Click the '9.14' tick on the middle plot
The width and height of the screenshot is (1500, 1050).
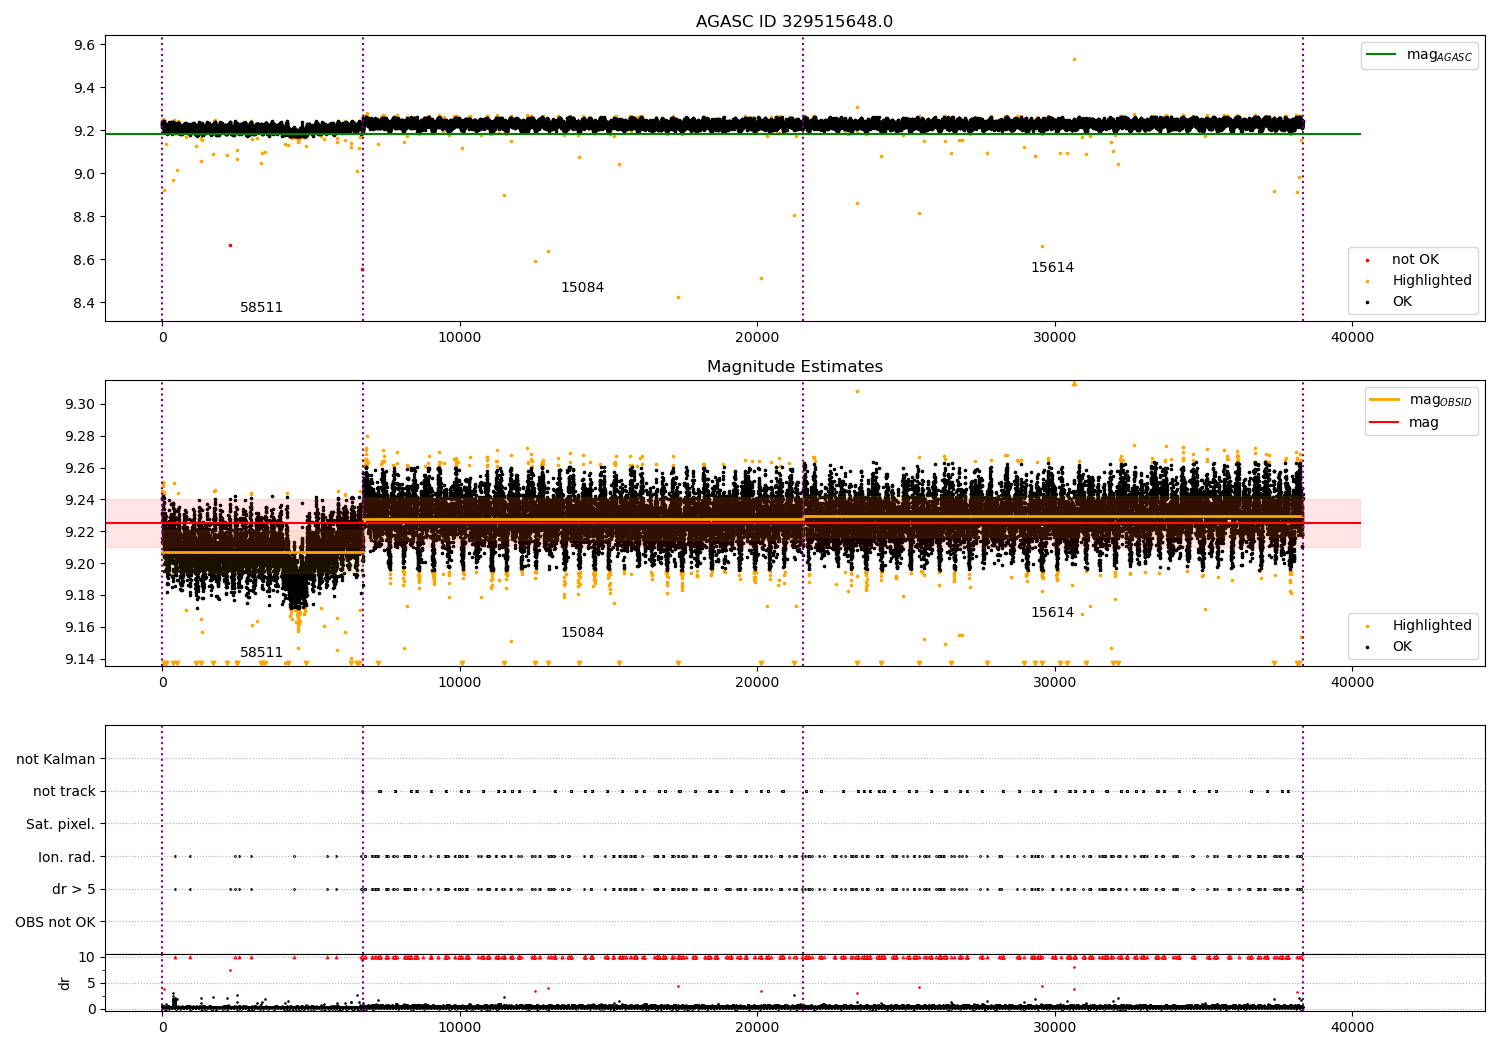pos(80,660)
